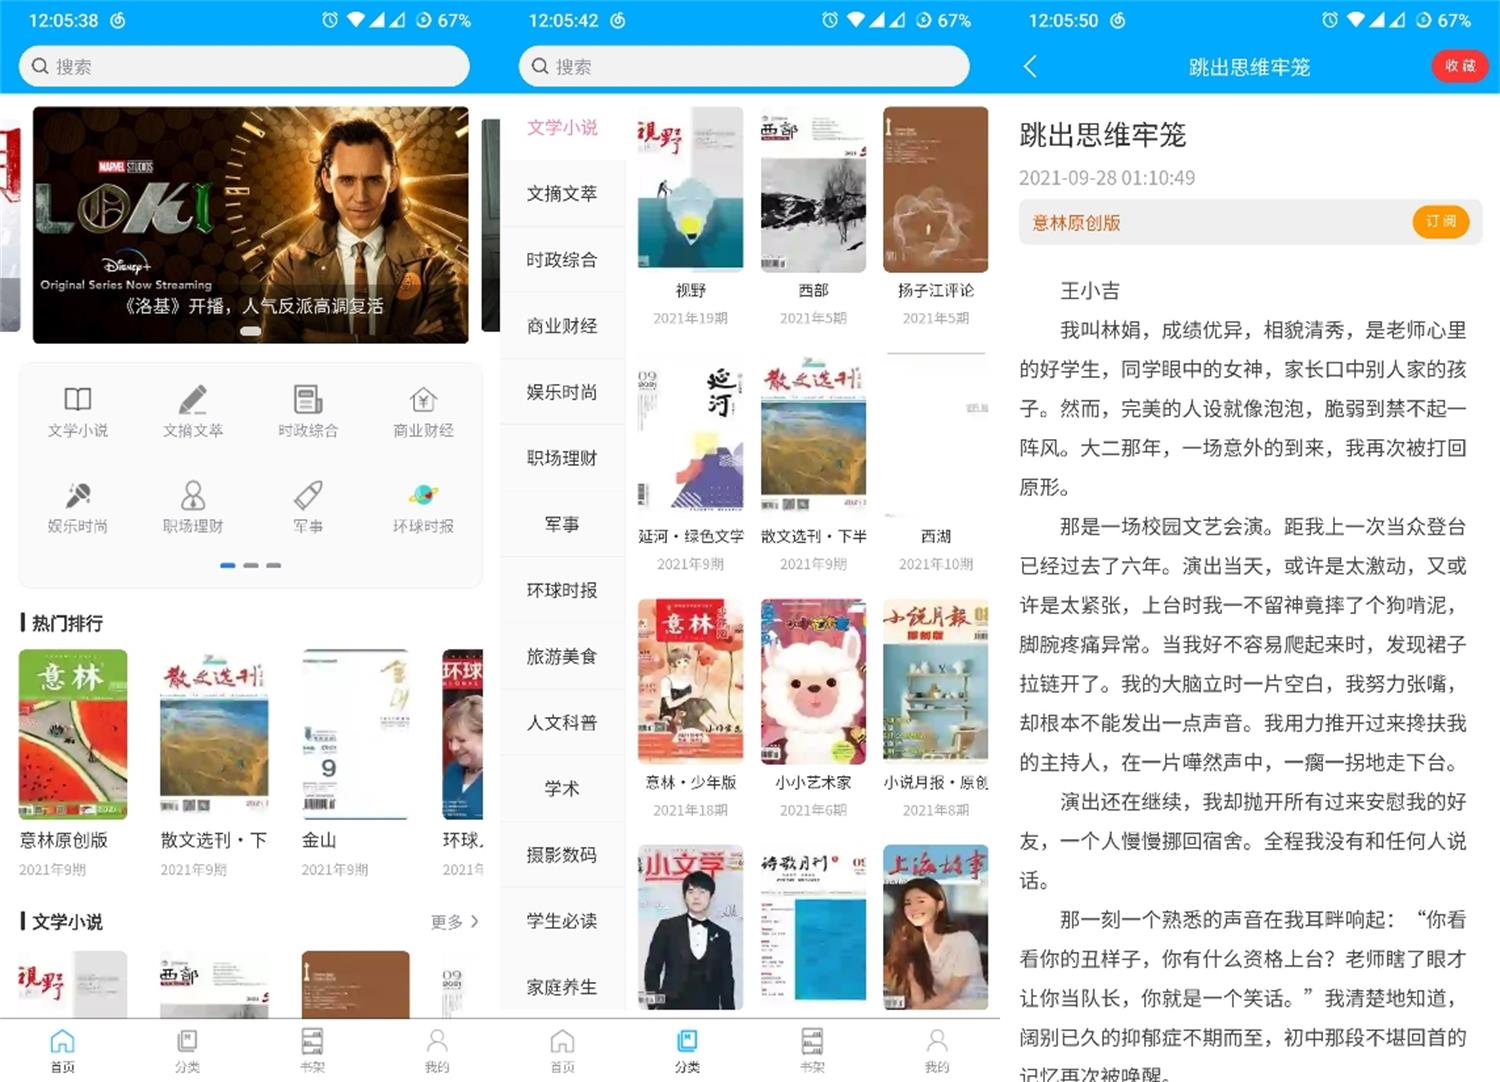Tap the search magnifier icon
This screenshot has width=1500, height=1082.
click(40, 66)
